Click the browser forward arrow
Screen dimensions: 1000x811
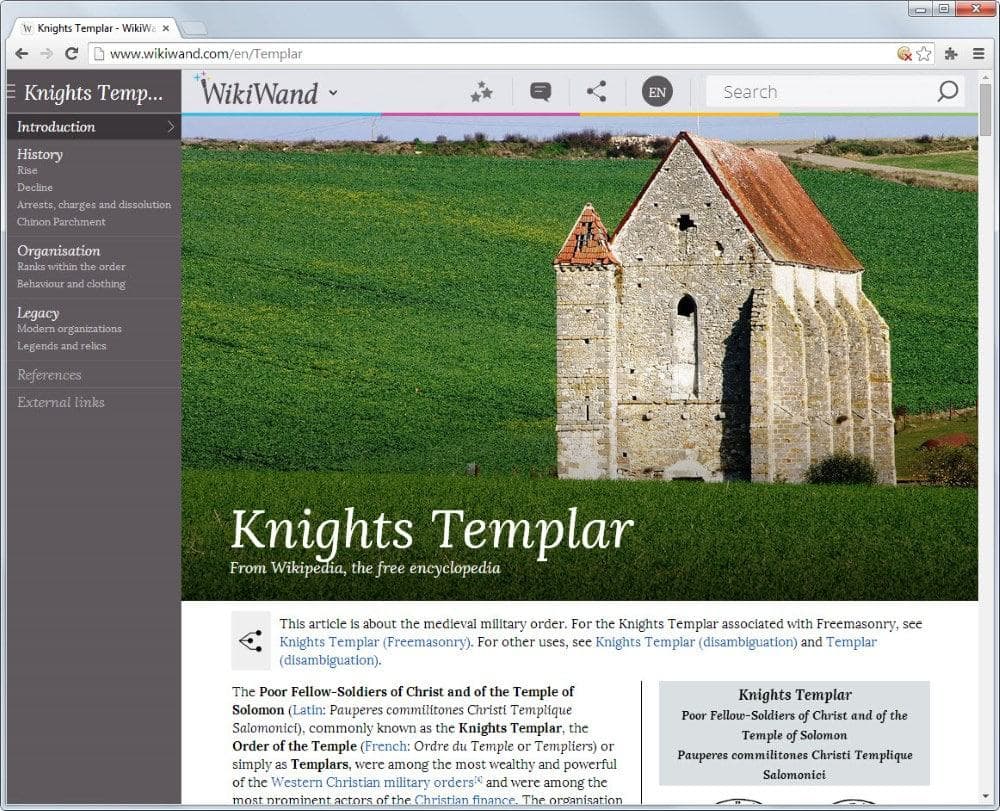click(x=47, y=54)
